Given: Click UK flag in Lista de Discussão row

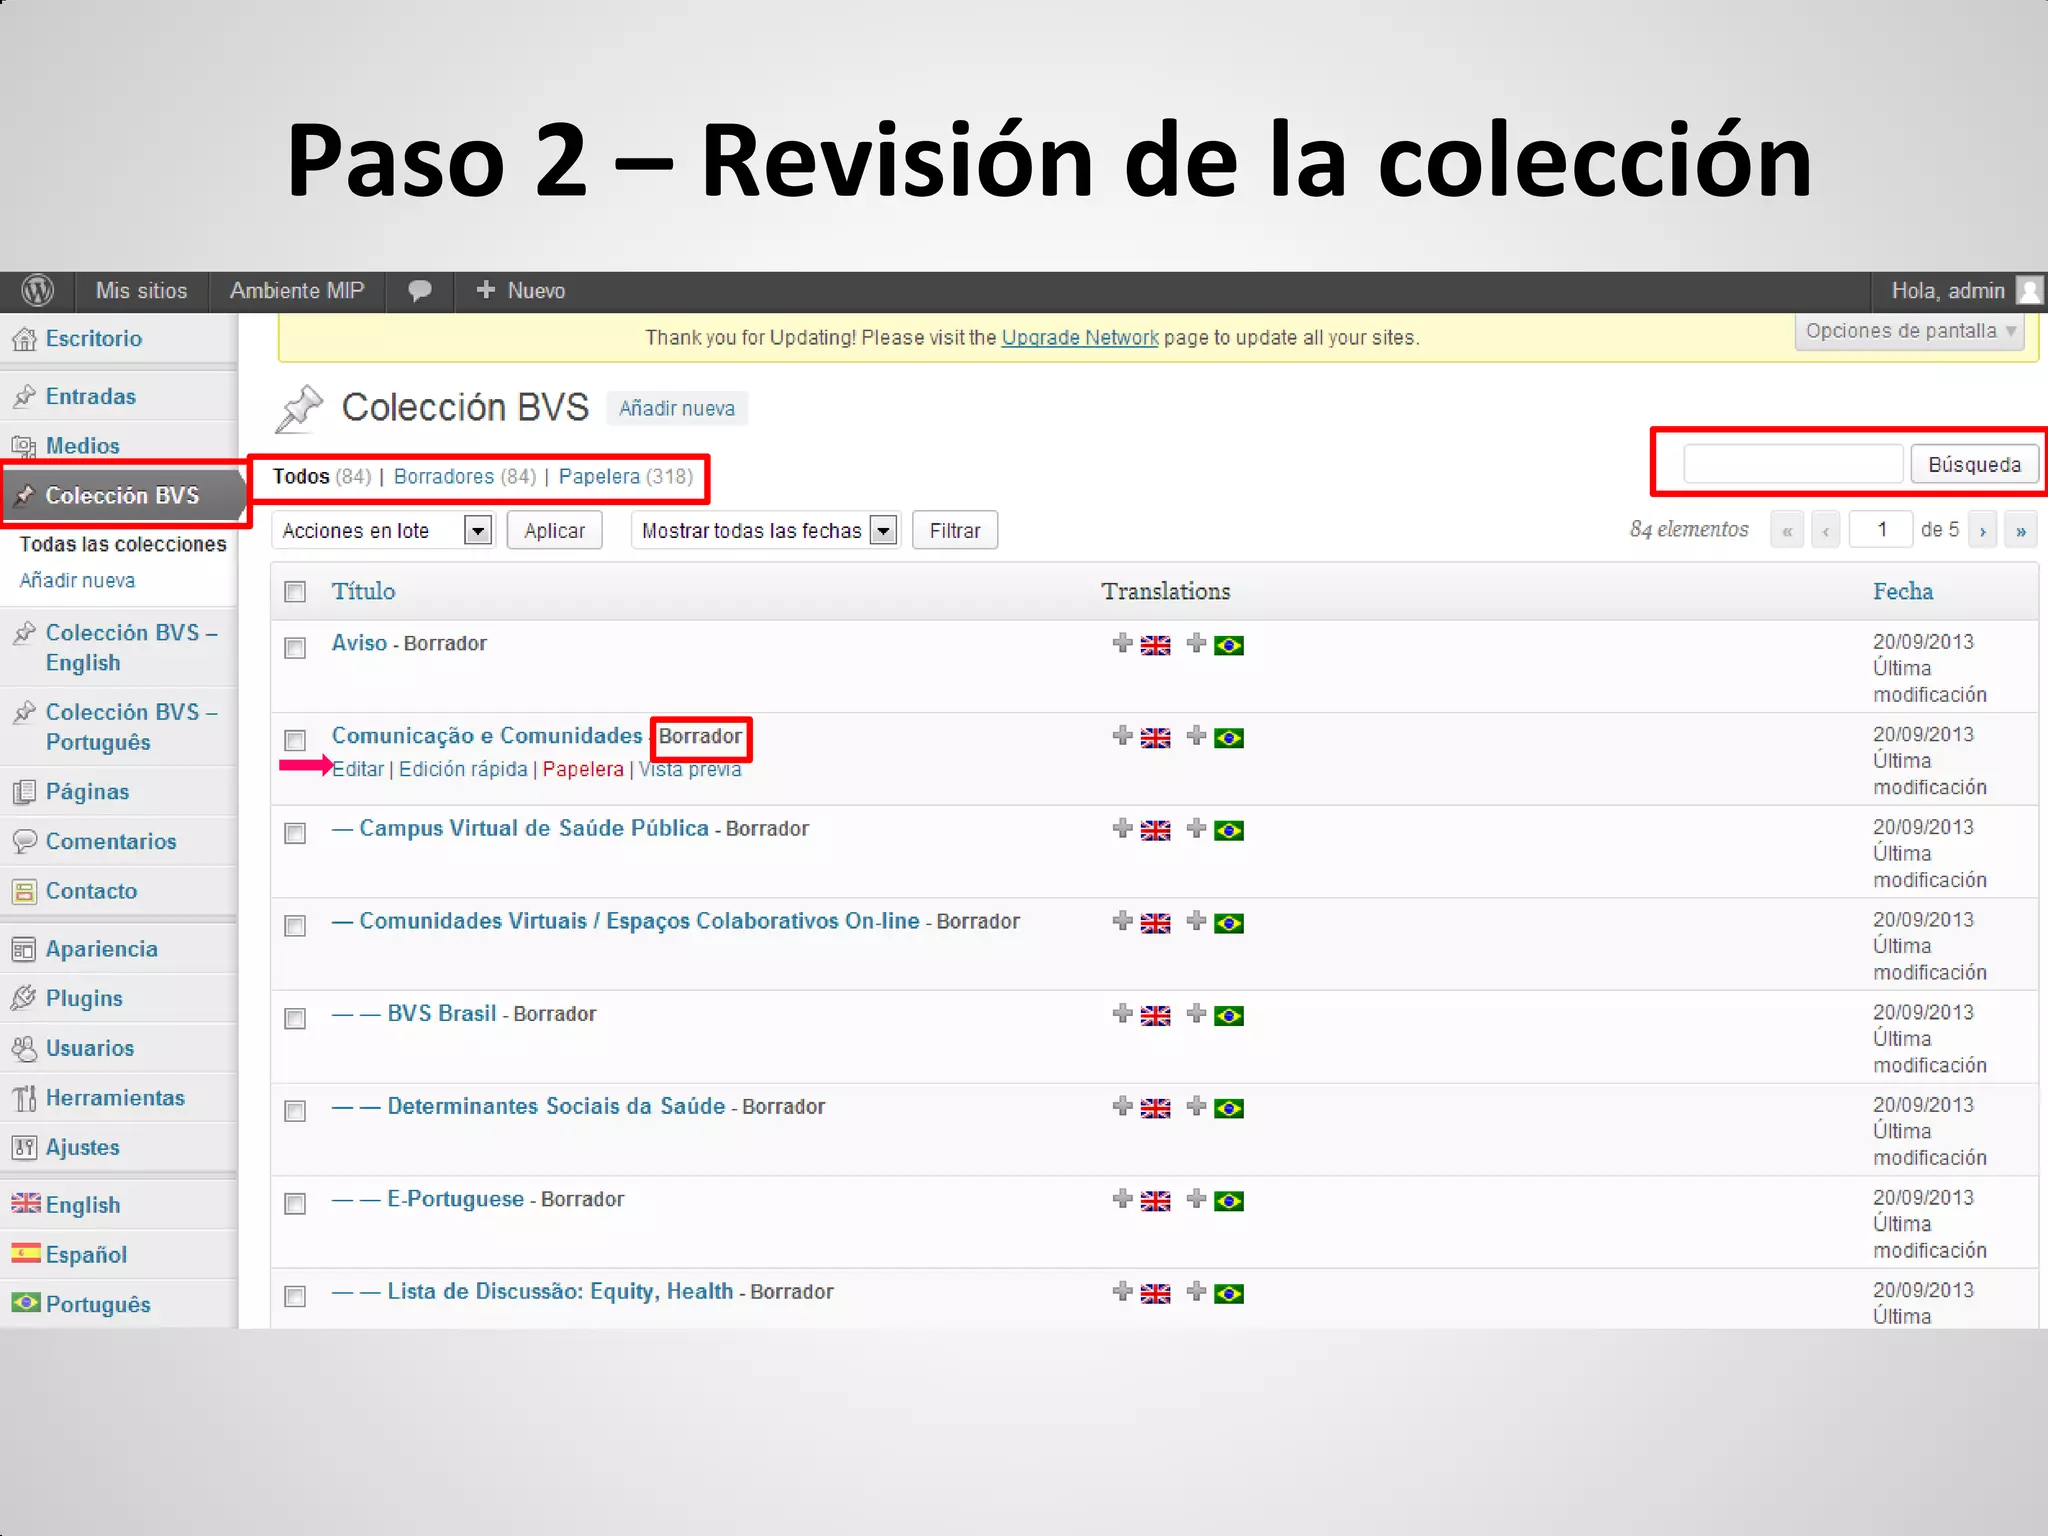Looking at the screenshot, I should [x=1155, y=1294].
